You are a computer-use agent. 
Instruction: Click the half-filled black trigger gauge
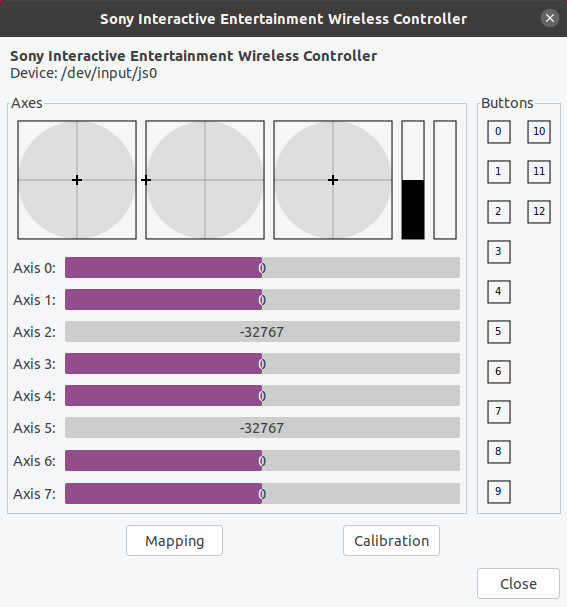click(413, 180)
